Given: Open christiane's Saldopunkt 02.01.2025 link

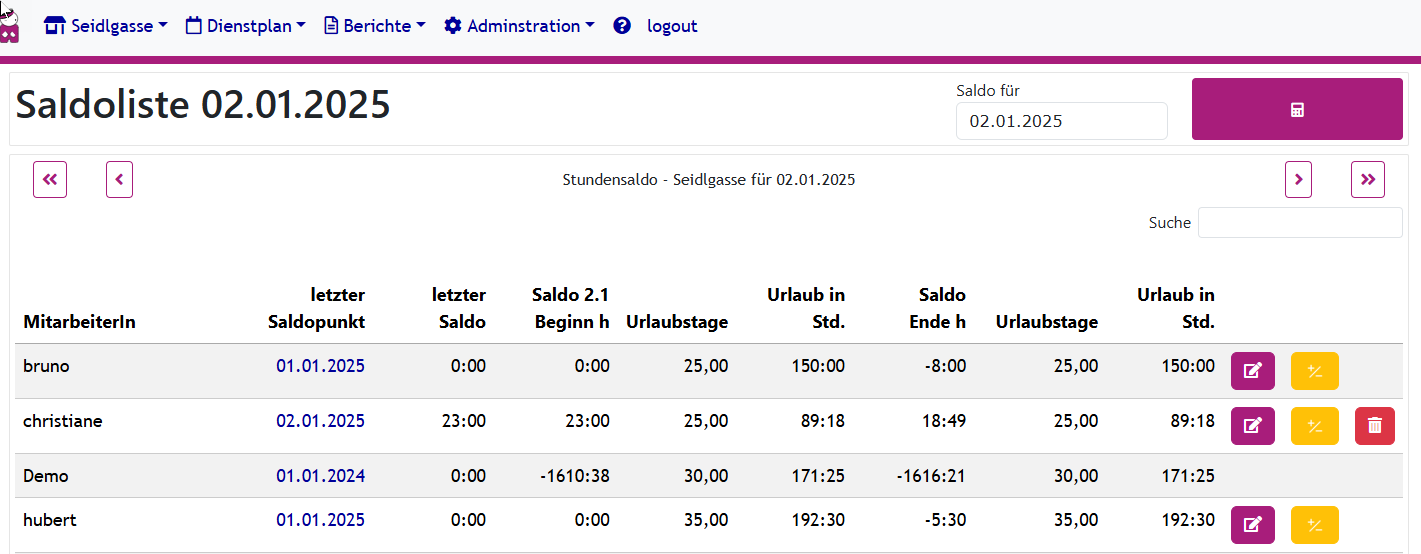Looking at the screenshot, I should tap(320, 421).
